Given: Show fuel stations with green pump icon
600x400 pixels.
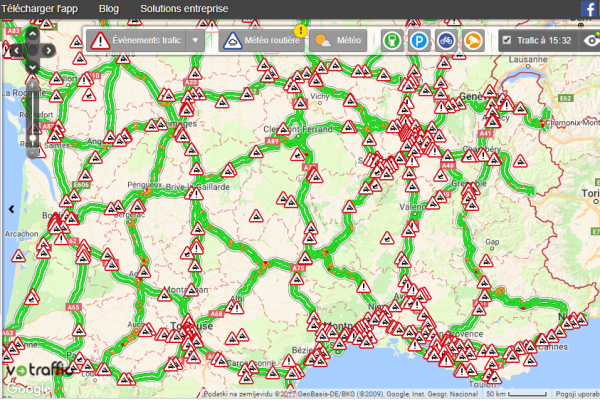Looking at the screenshot, I should 393,41.
